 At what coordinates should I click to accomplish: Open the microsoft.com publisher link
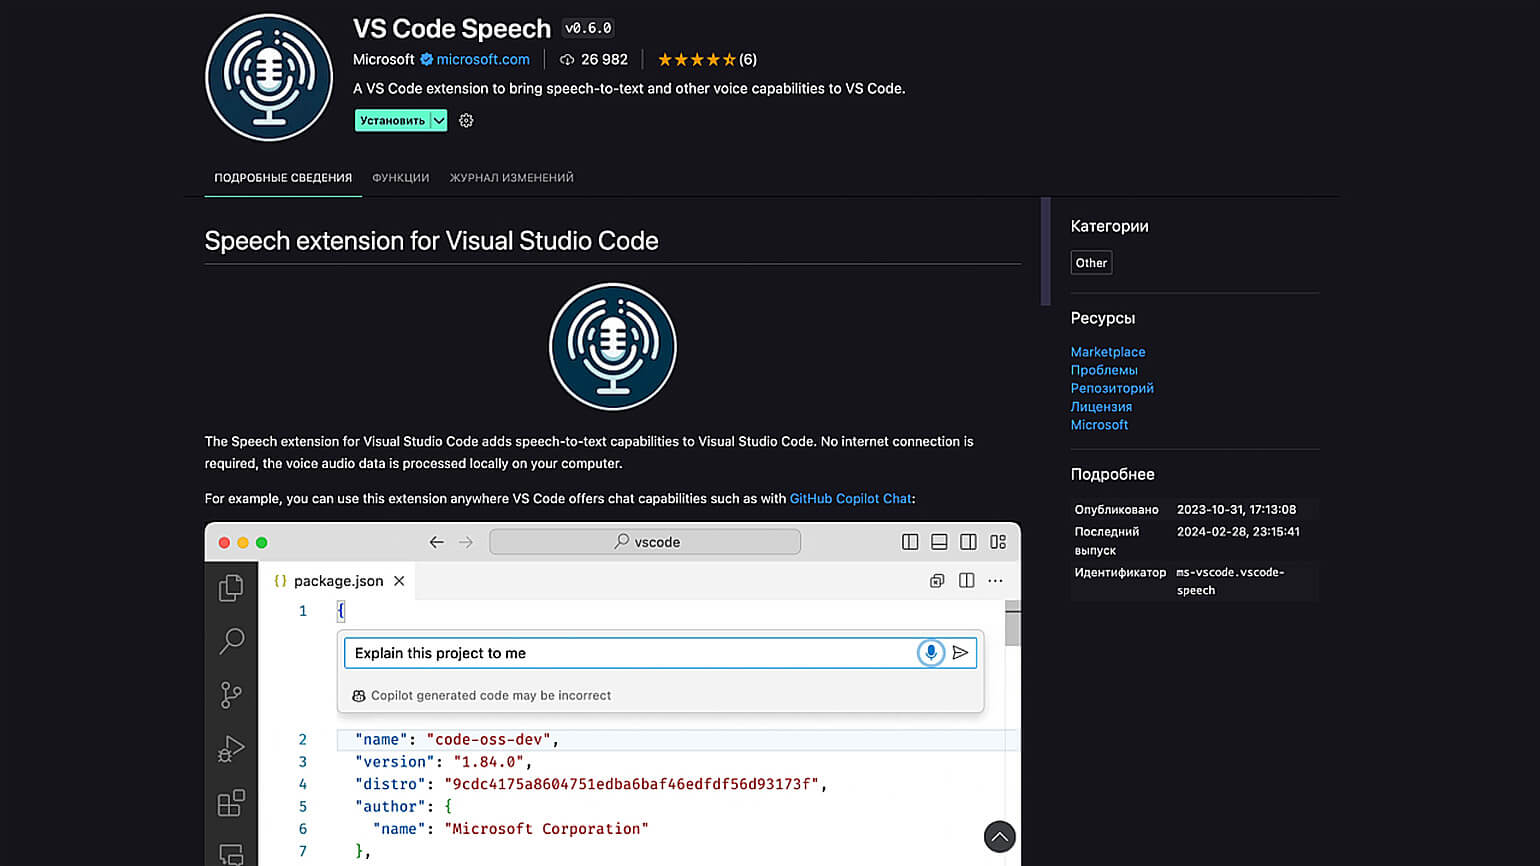point(483,59)
